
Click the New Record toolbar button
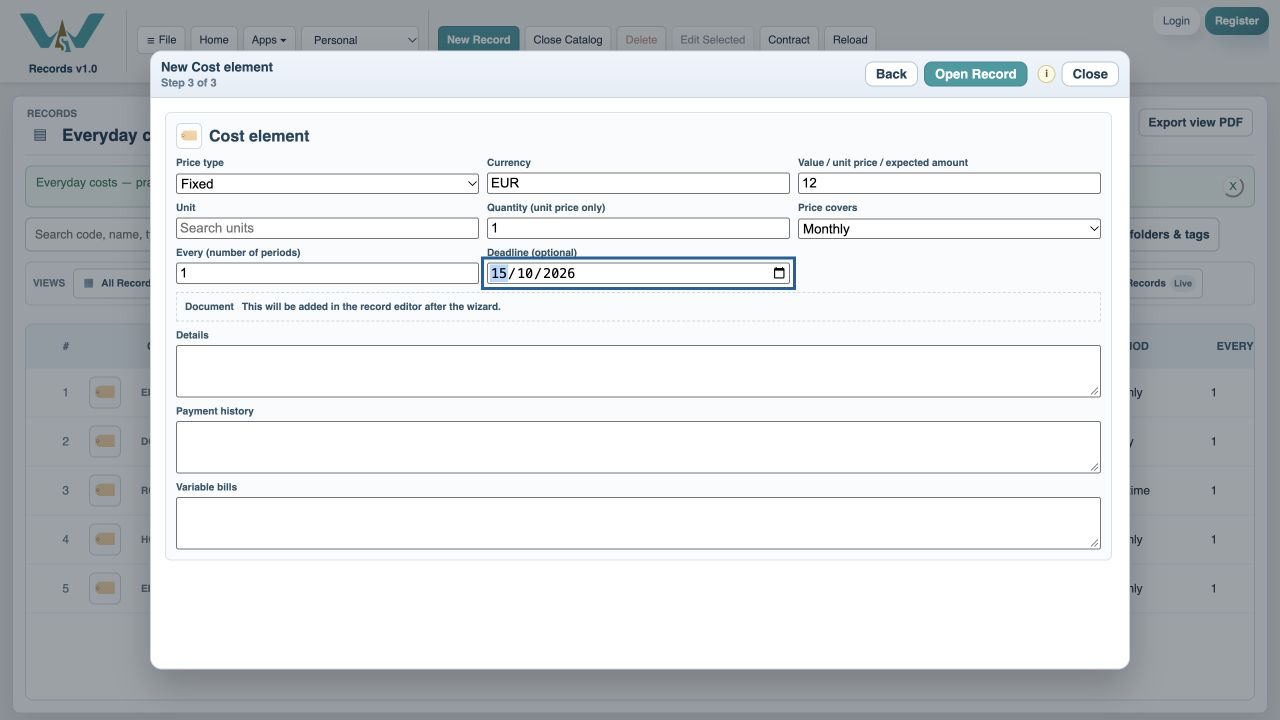coord(478,40)
